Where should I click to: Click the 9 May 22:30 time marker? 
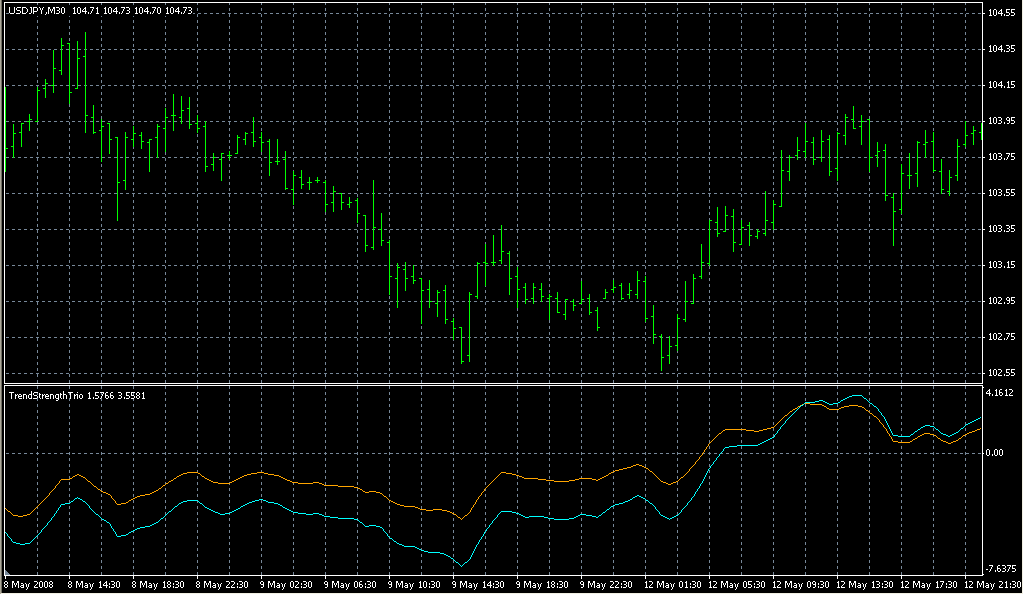[610, 584]
